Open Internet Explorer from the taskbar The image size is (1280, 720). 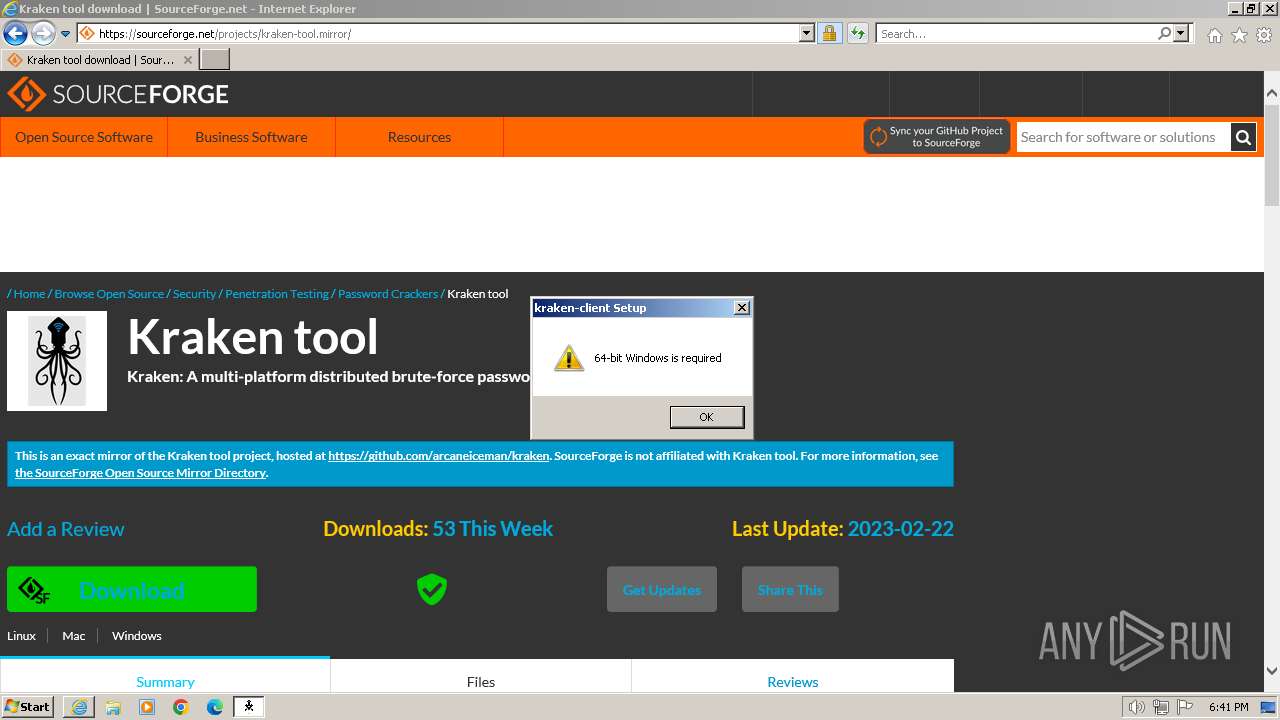(x=79, y=707)
